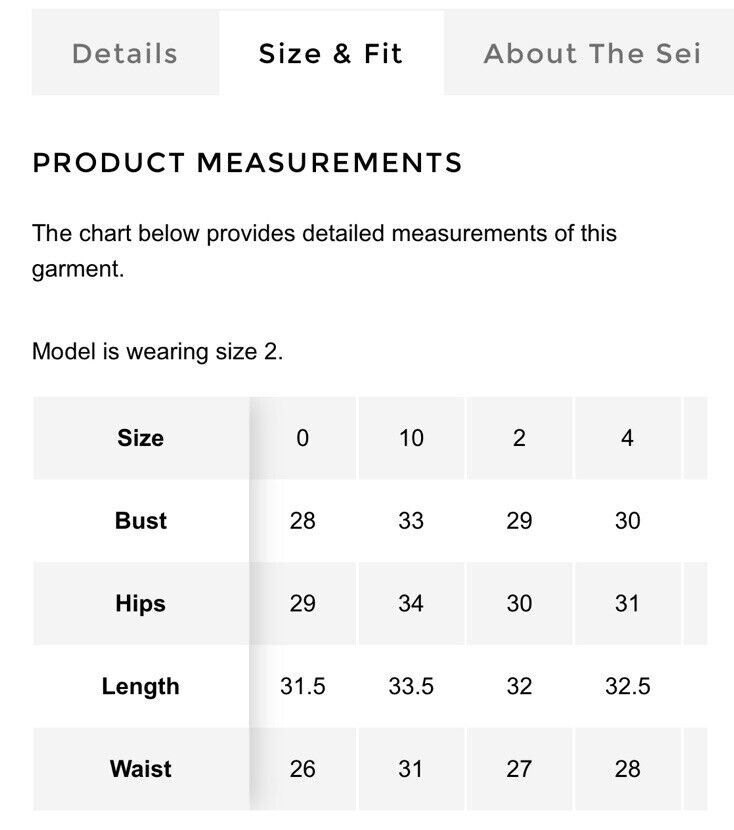Select size 4 column header
This screenshot has height=830, width=734.
628,438
